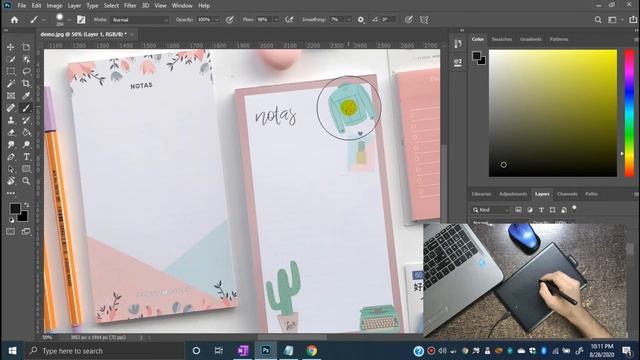Switch to the Adjustments tab

[513, 194]
